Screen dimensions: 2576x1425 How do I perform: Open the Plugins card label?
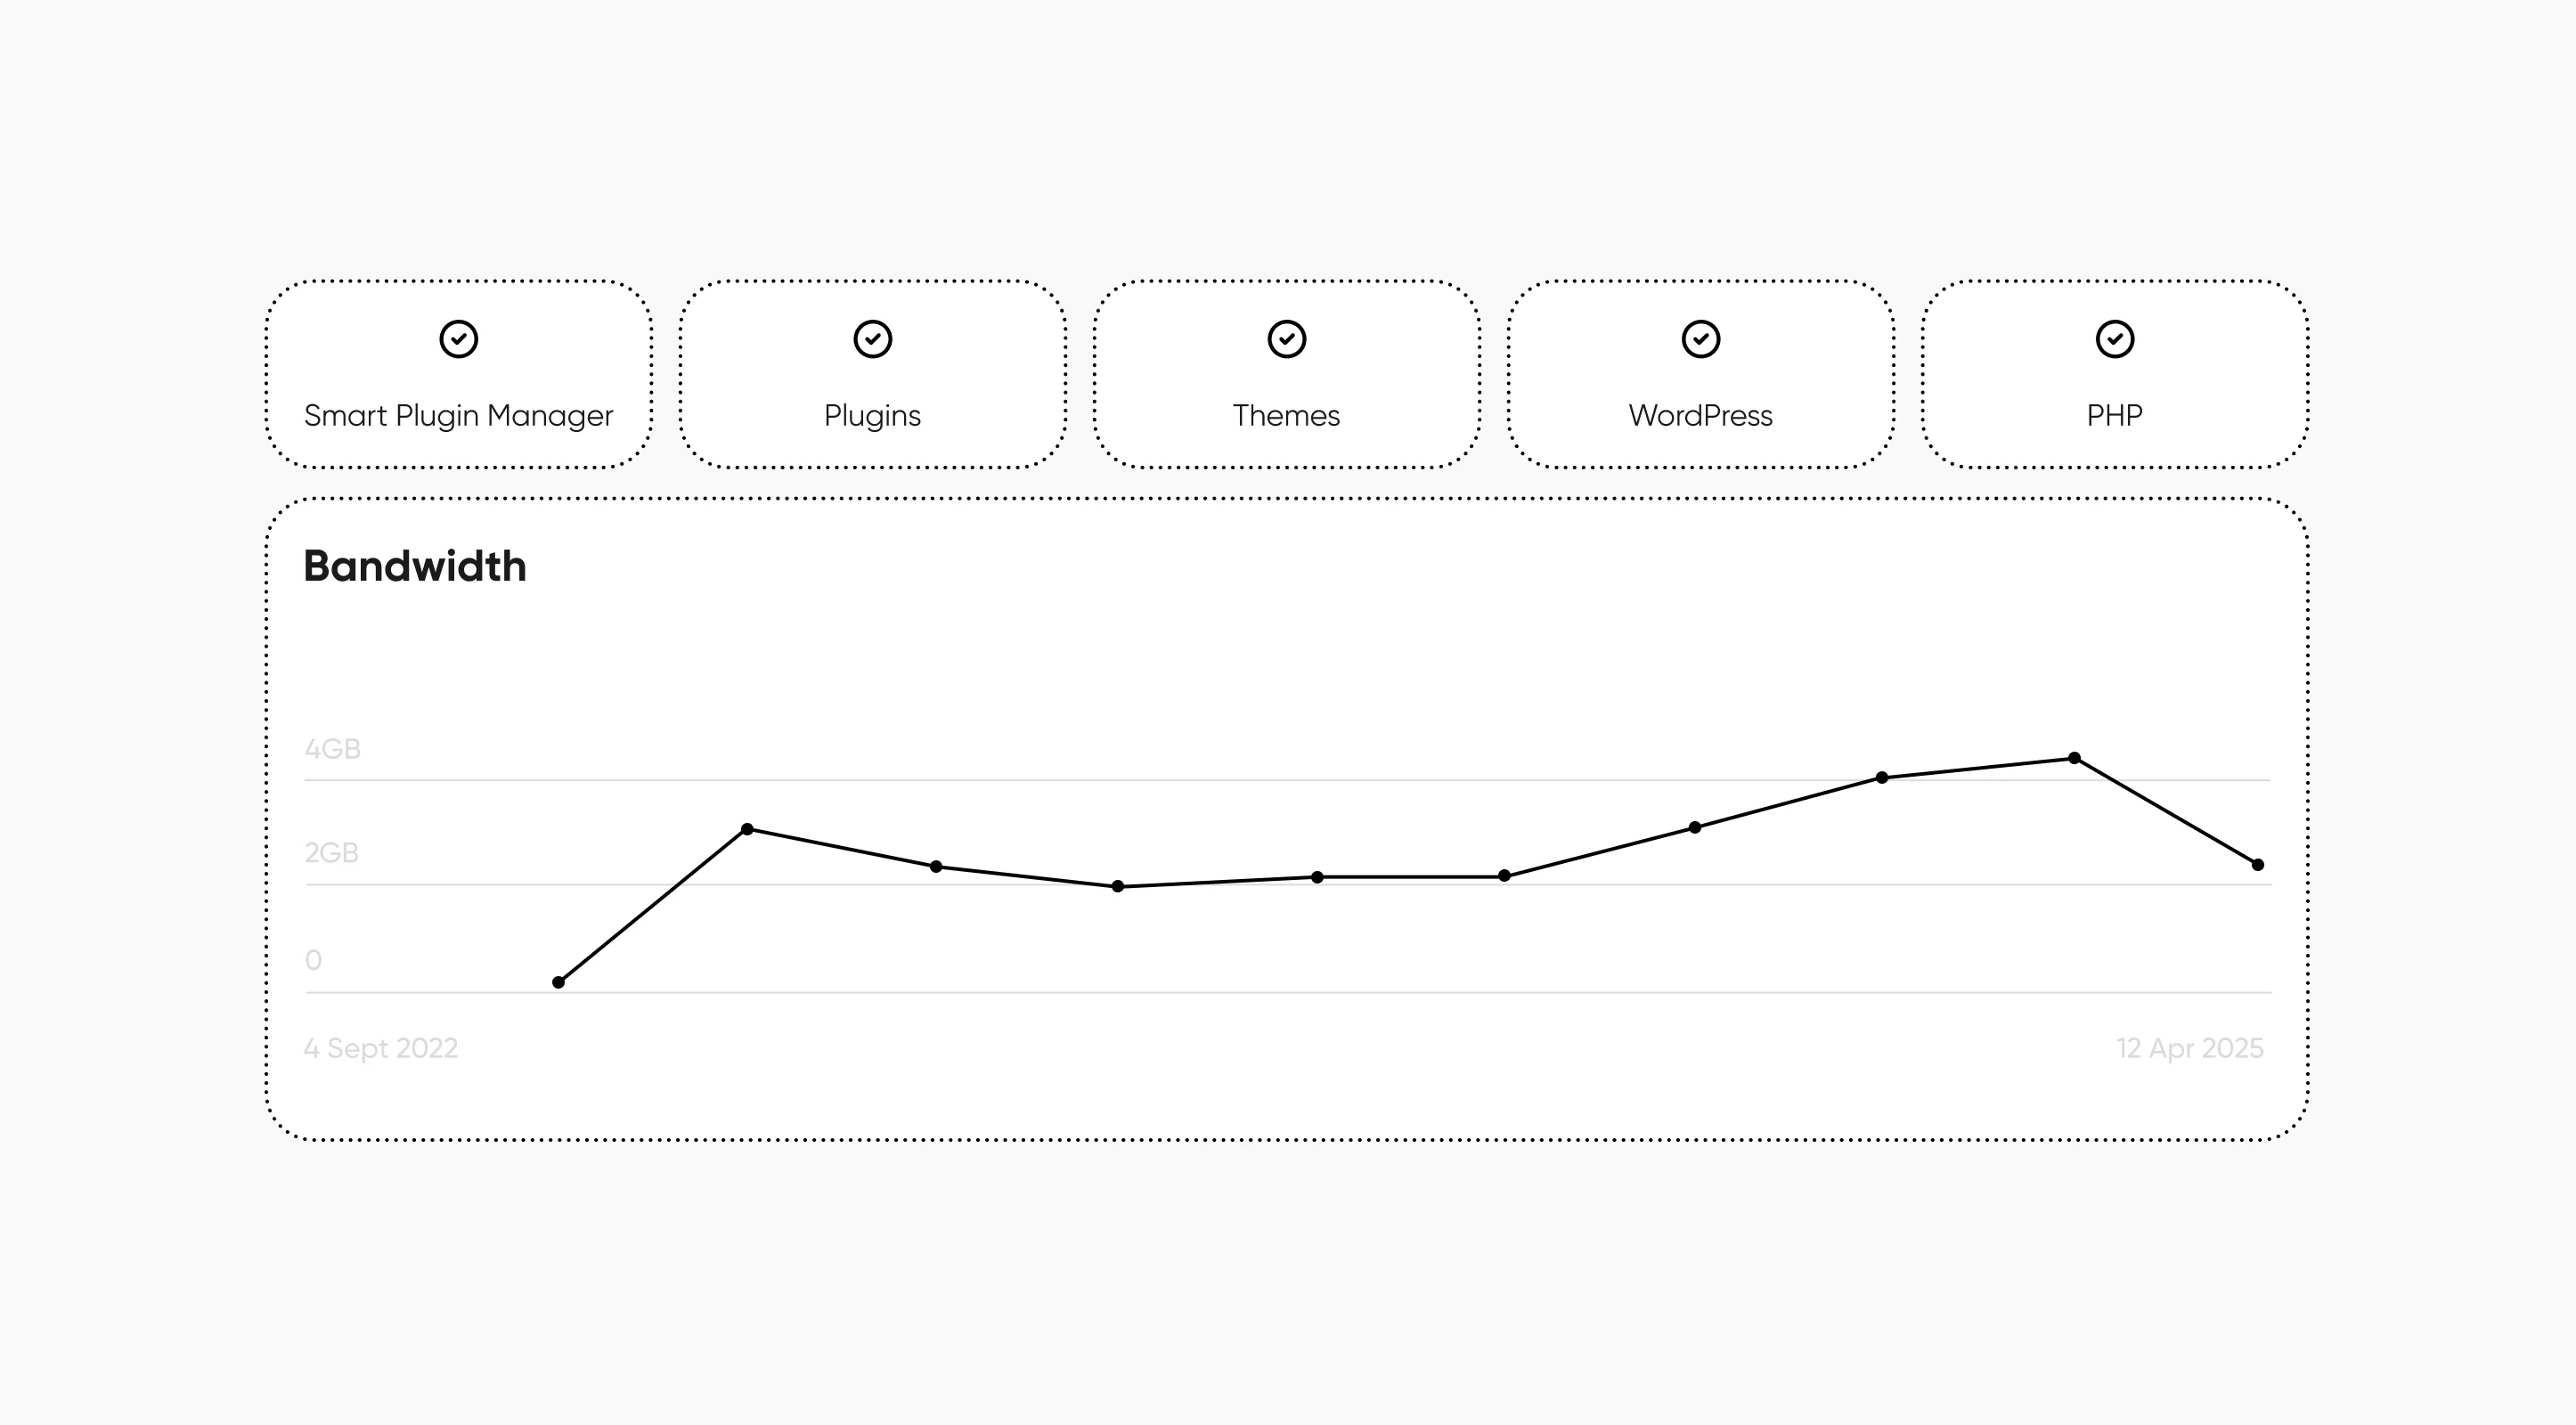(872, 415)
